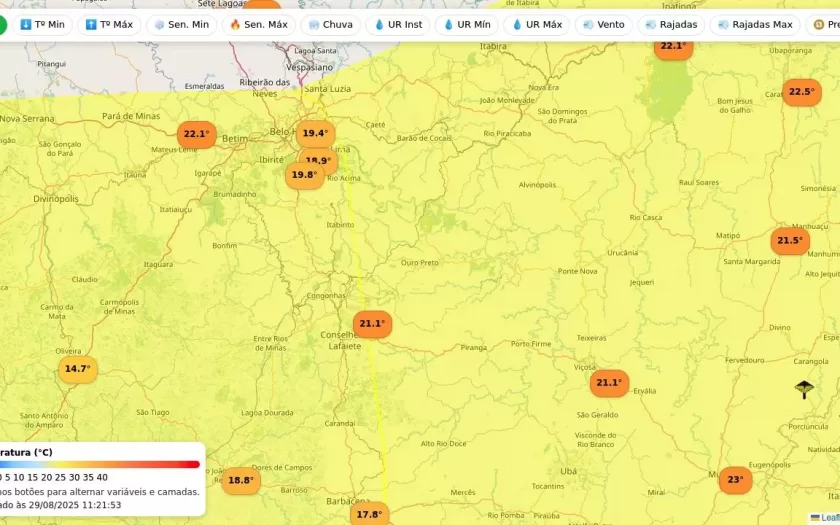Select the 18.8° marker near Dores de Campos
Image resolution: width=840 pixels, height=525 pixels.
coord(241,481)
